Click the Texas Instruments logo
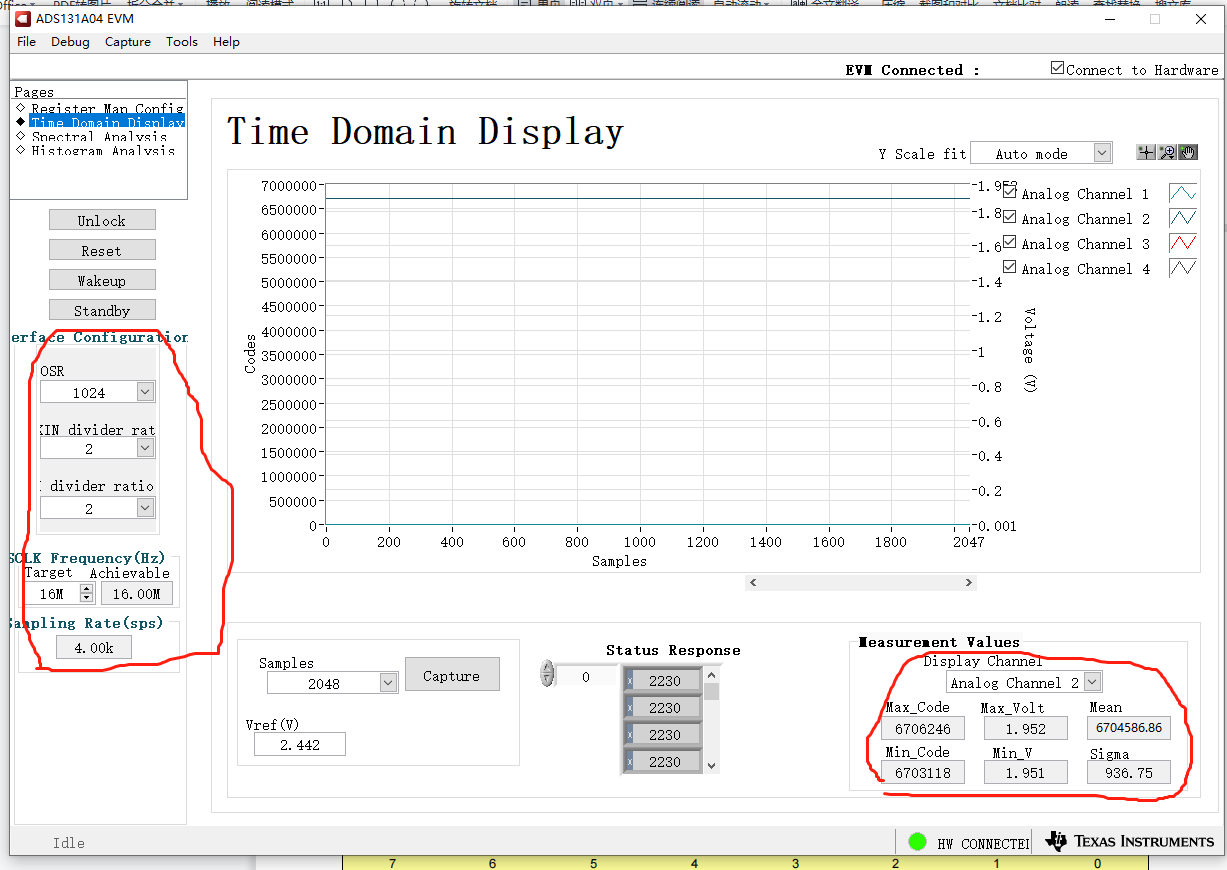Image resolution: width=1227 pixels, height=870 pixels. tap(1132, 841)
